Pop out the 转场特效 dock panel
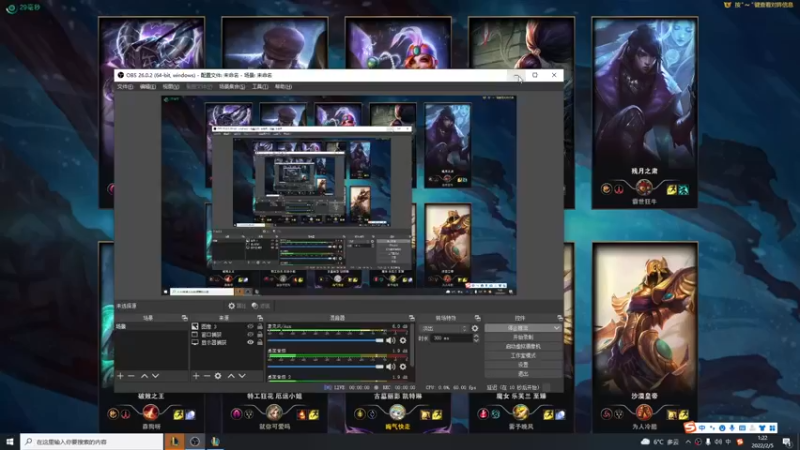 pyautogui.click(x=478, y=318)
